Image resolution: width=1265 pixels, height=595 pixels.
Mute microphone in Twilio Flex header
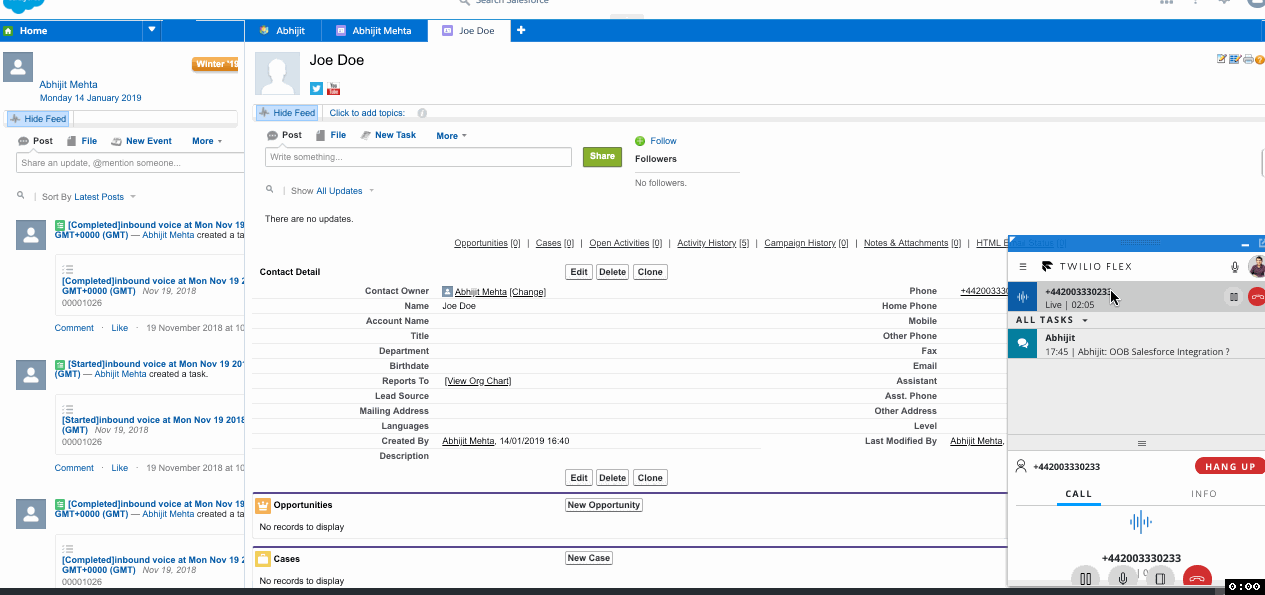(1235, 267)
